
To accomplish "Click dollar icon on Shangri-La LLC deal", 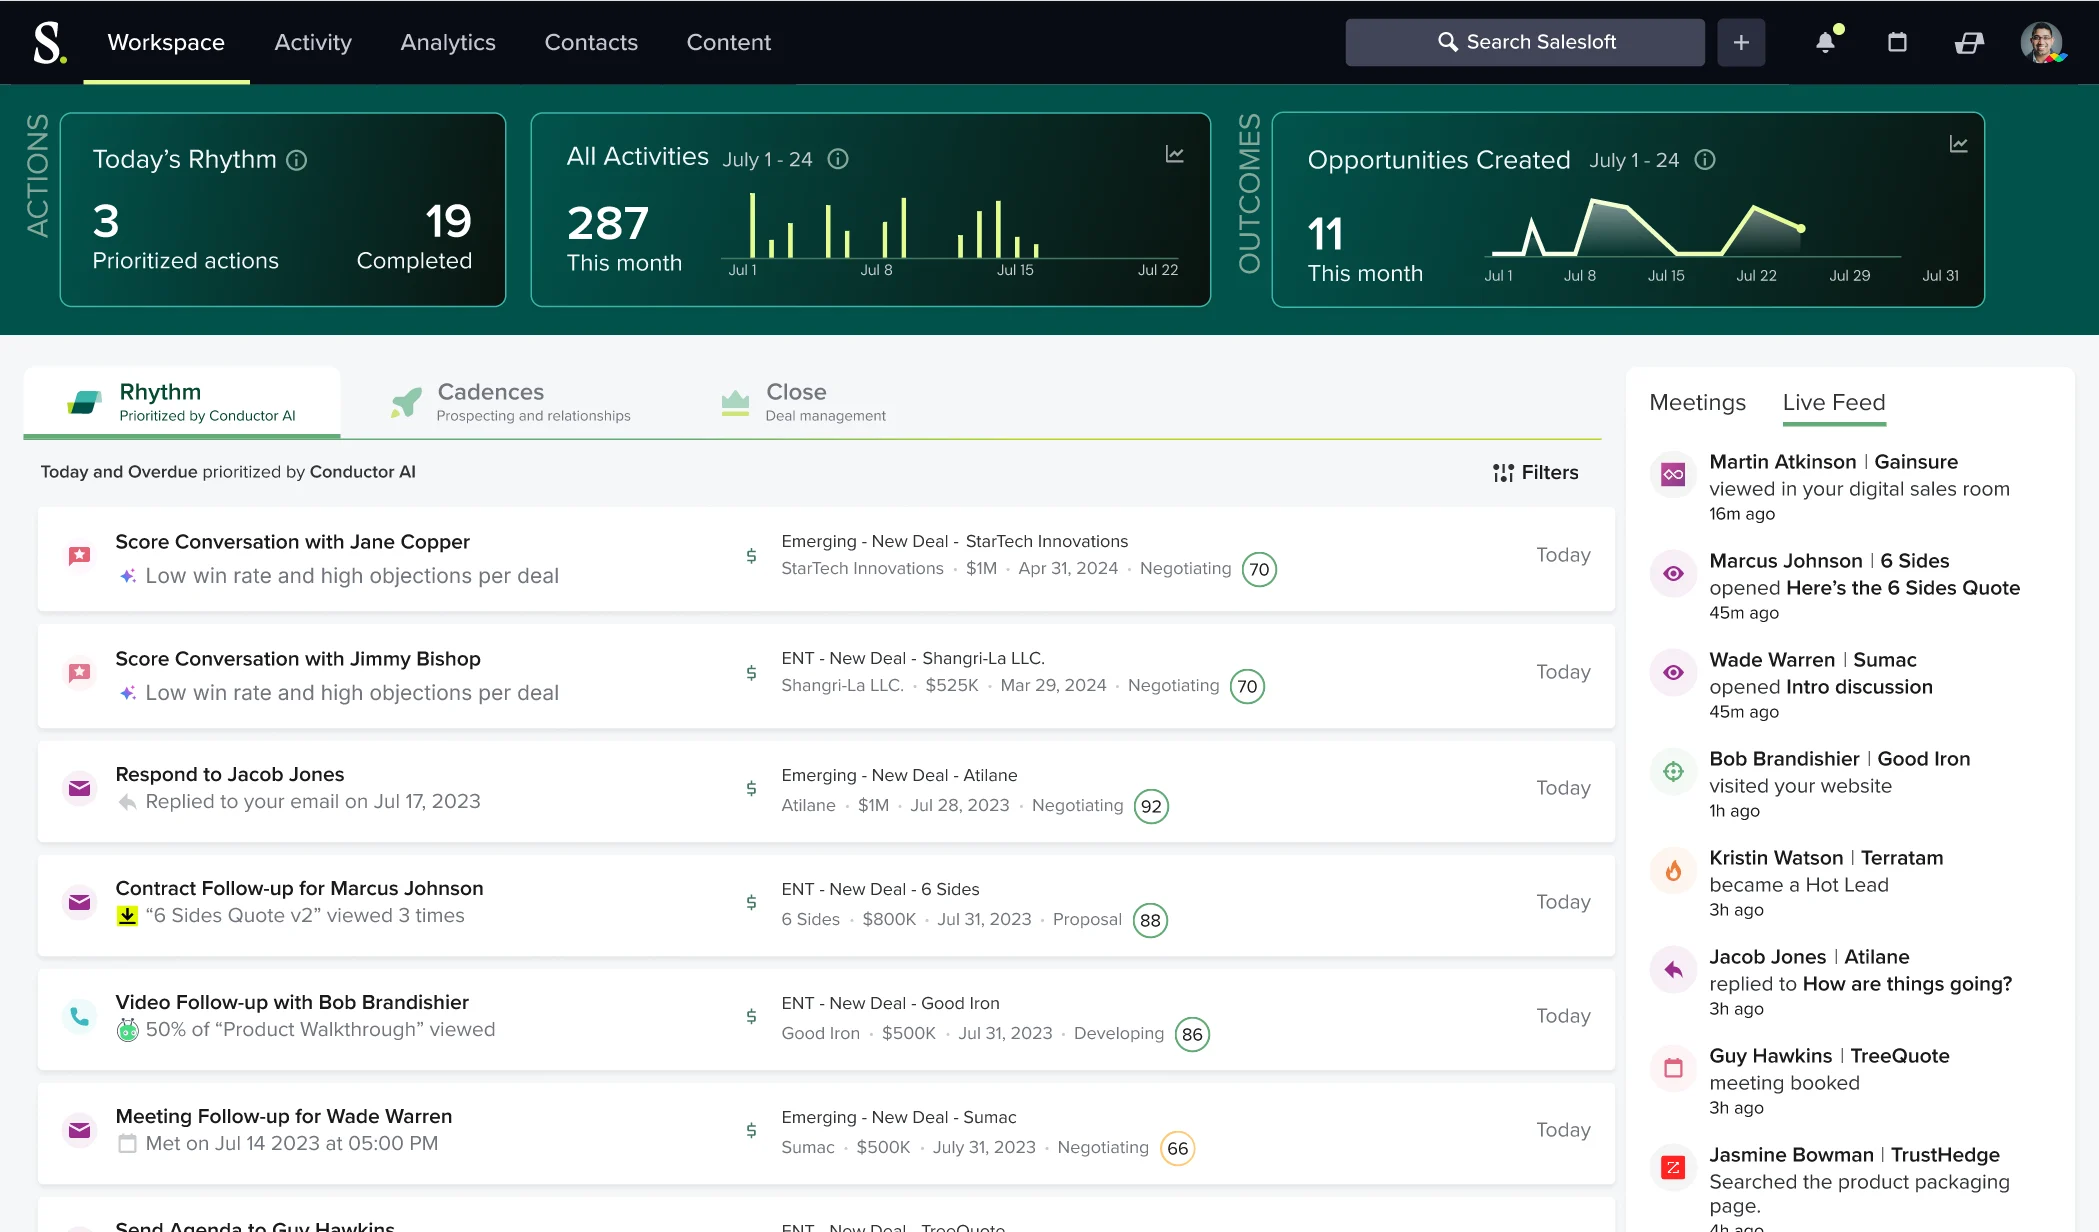I will tap(751, 673).
